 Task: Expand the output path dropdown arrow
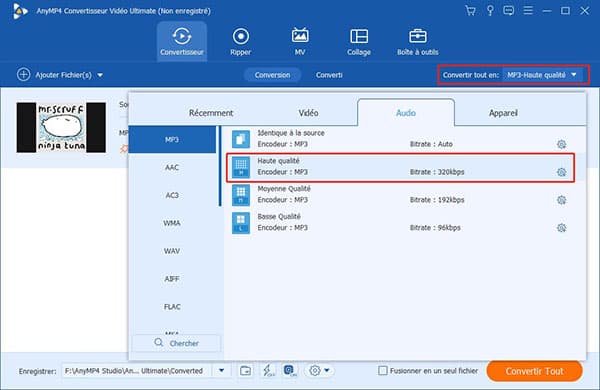[222, 370]
